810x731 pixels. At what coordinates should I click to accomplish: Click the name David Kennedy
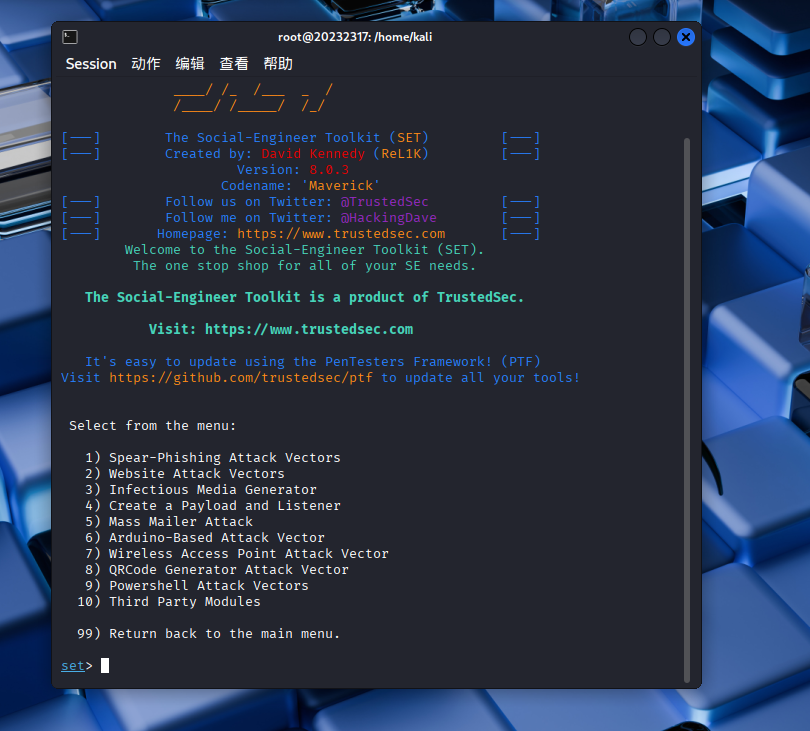coord(313,154)
